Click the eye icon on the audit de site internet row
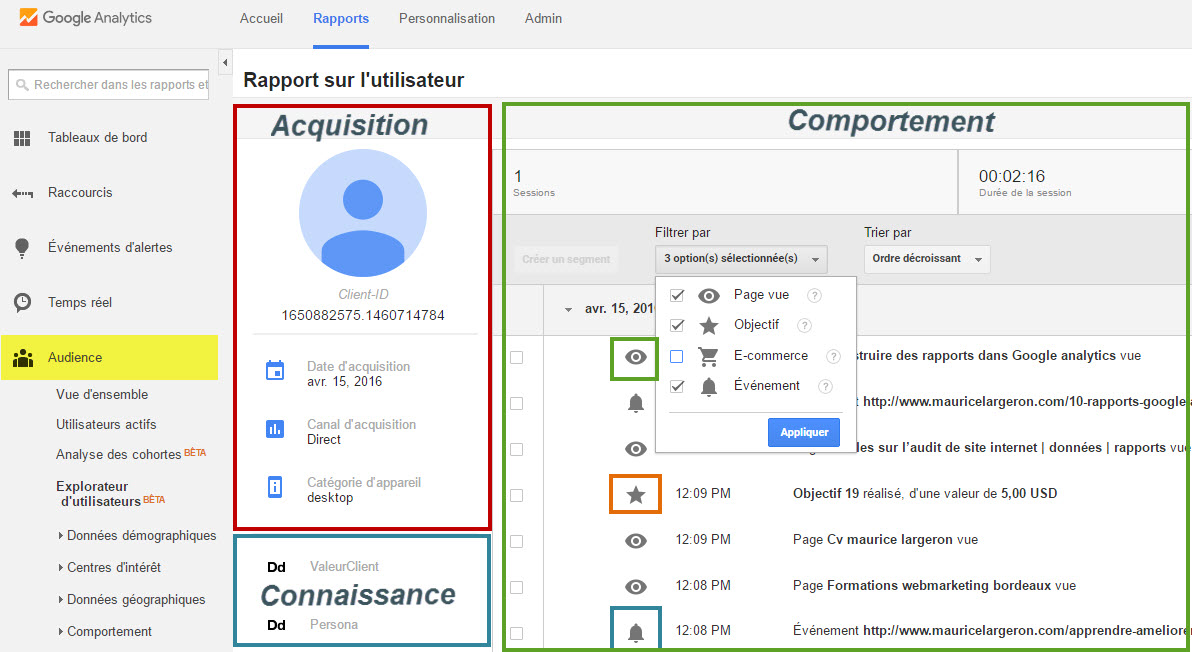 pos(636,449)
